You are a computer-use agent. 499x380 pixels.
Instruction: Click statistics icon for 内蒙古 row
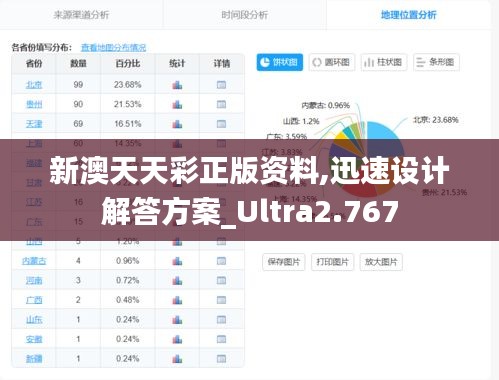177,261
